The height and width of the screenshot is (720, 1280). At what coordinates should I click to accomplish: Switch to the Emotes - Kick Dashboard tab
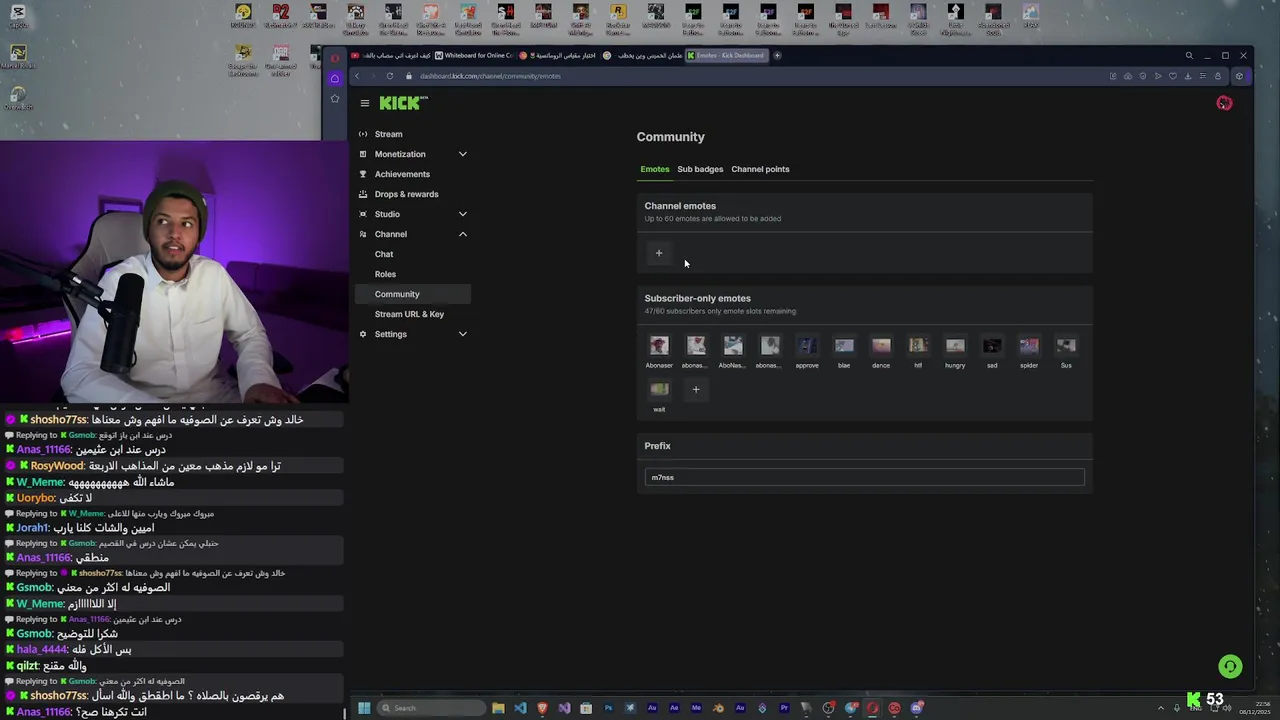pos(727,55)
